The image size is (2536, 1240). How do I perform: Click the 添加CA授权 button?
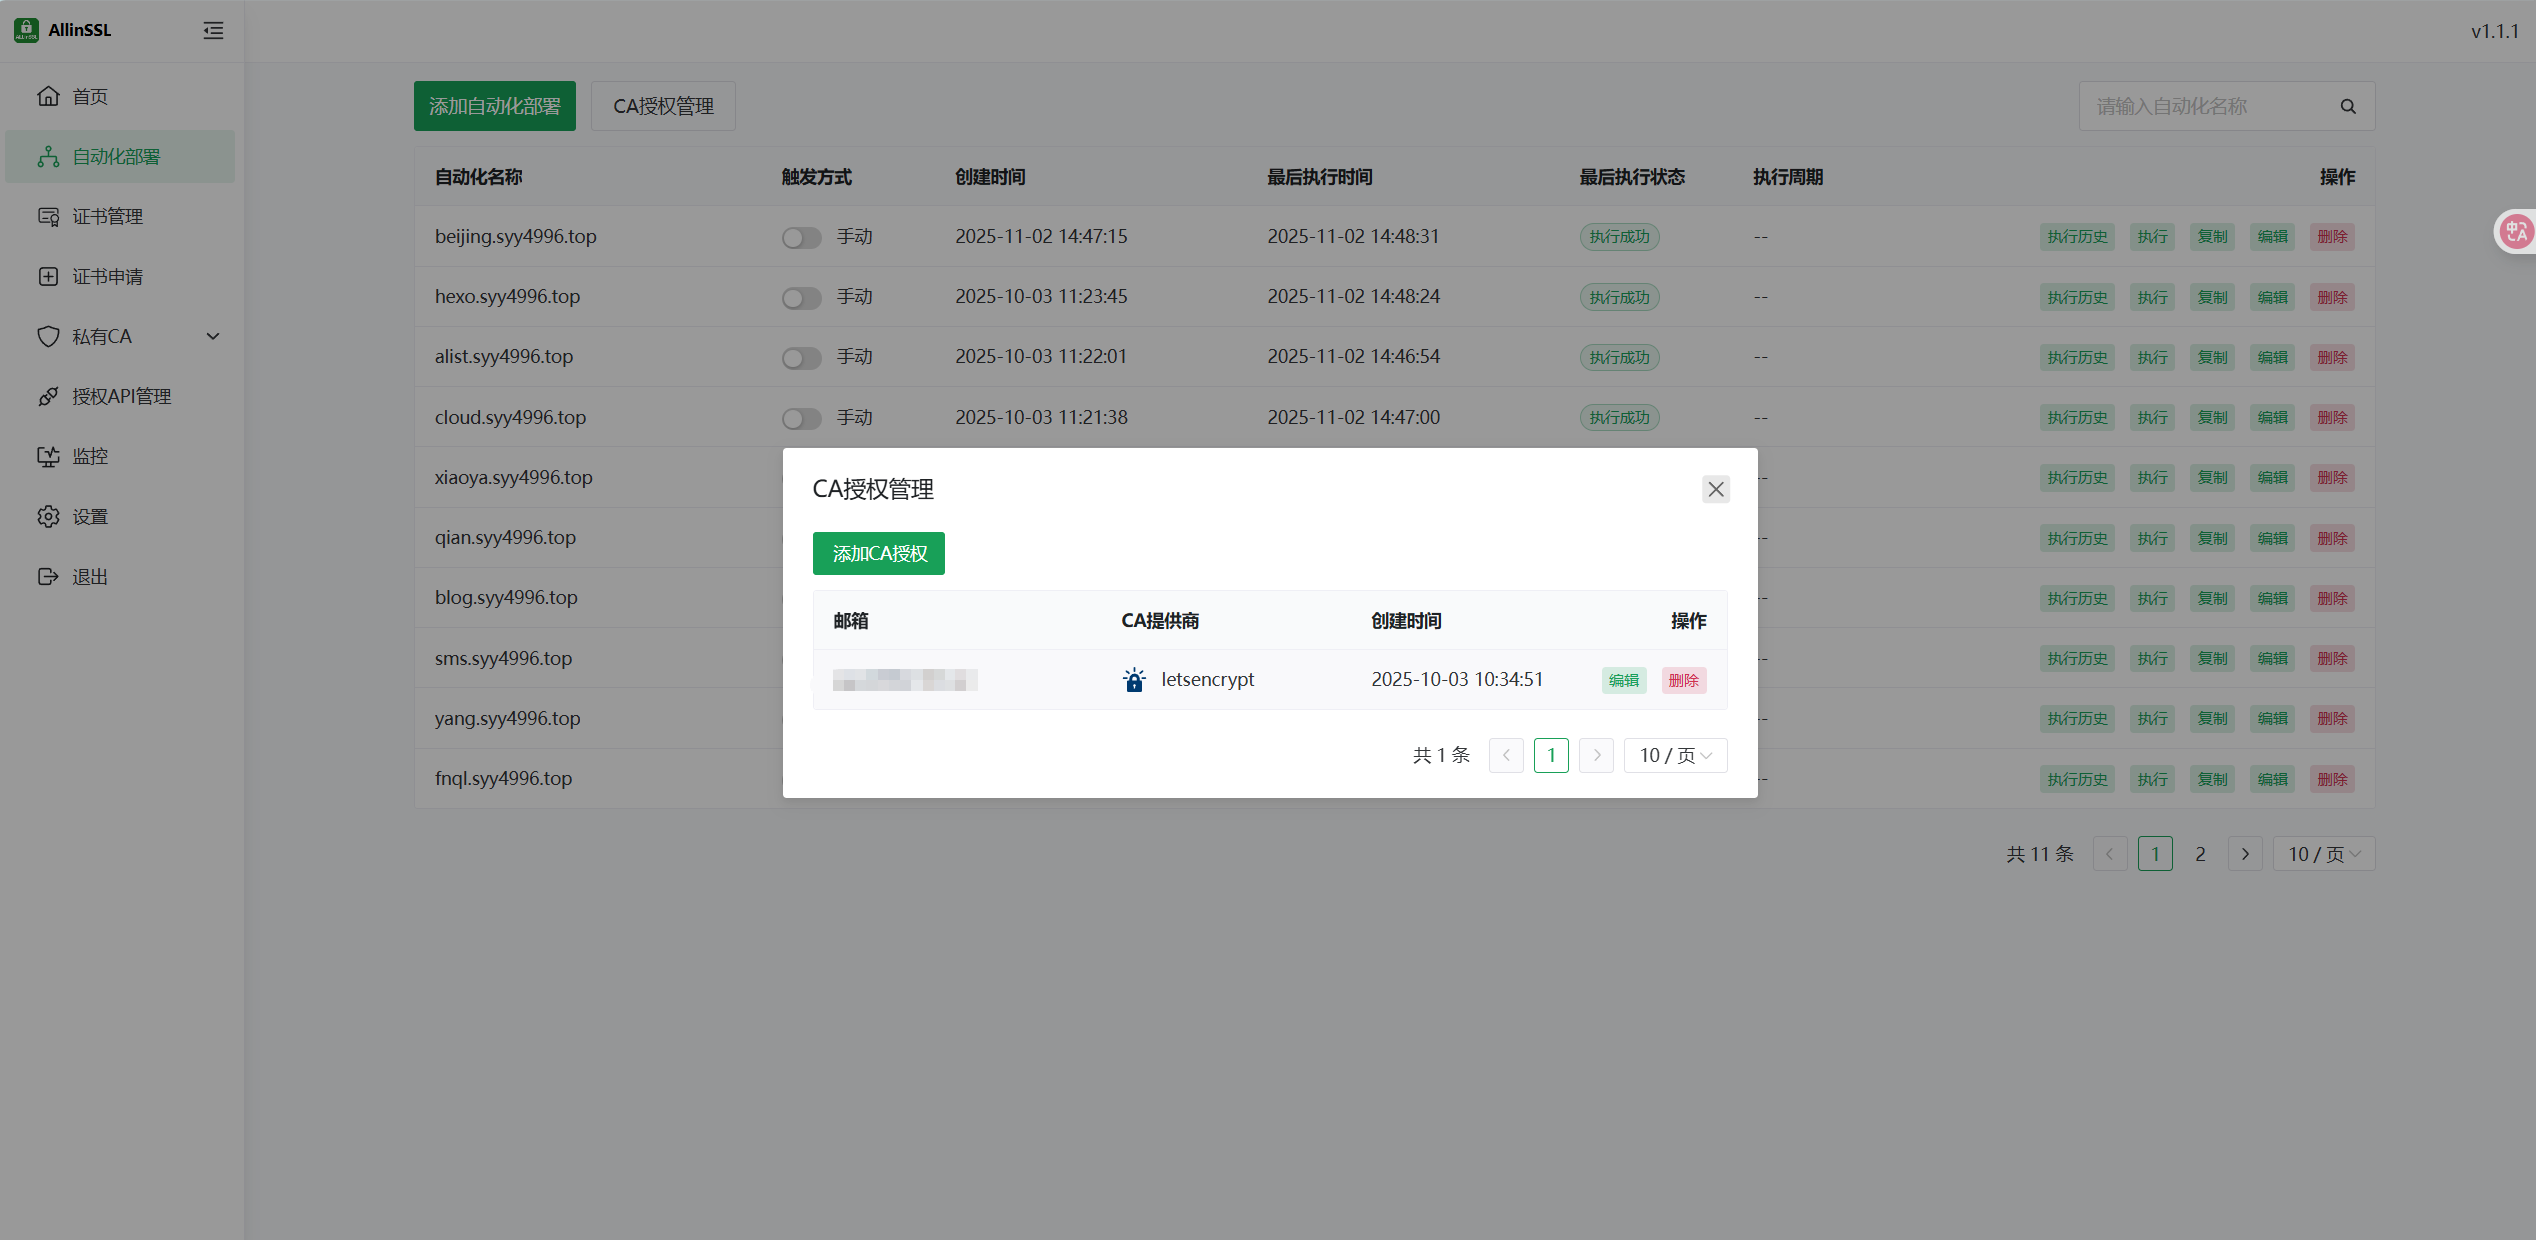click(x=879, y=553)
